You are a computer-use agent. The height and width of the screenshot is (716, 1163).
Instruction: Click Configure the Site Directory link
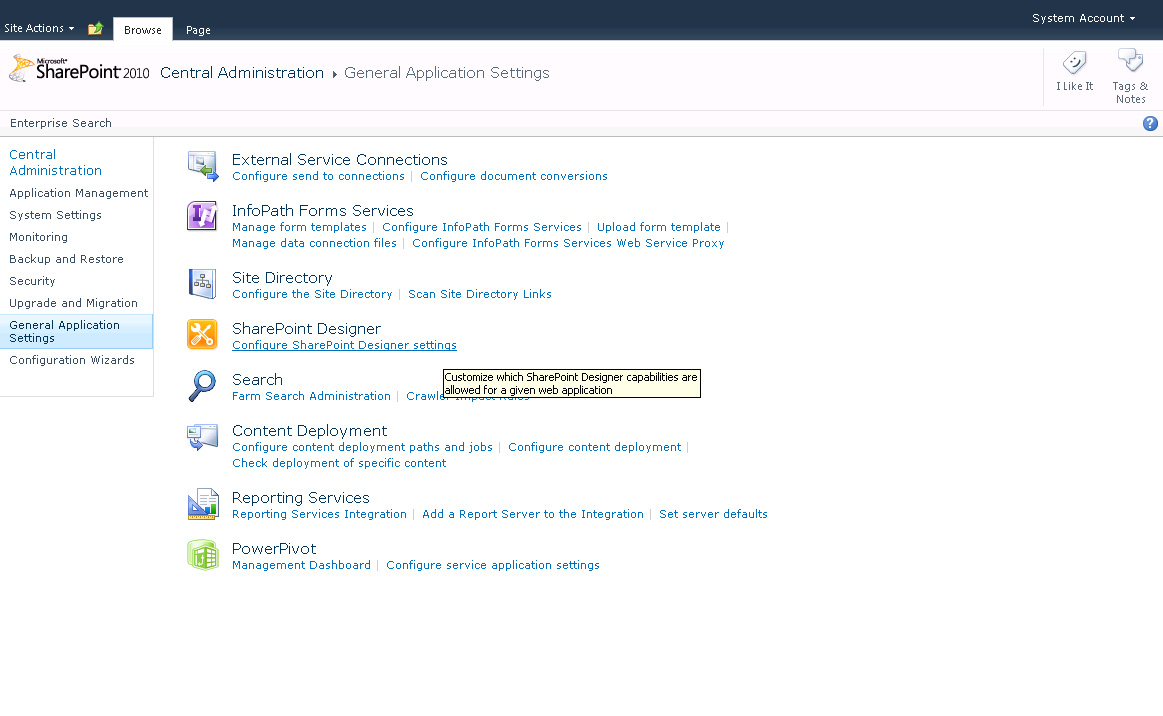pyautogui.click(x=312, y=294)
